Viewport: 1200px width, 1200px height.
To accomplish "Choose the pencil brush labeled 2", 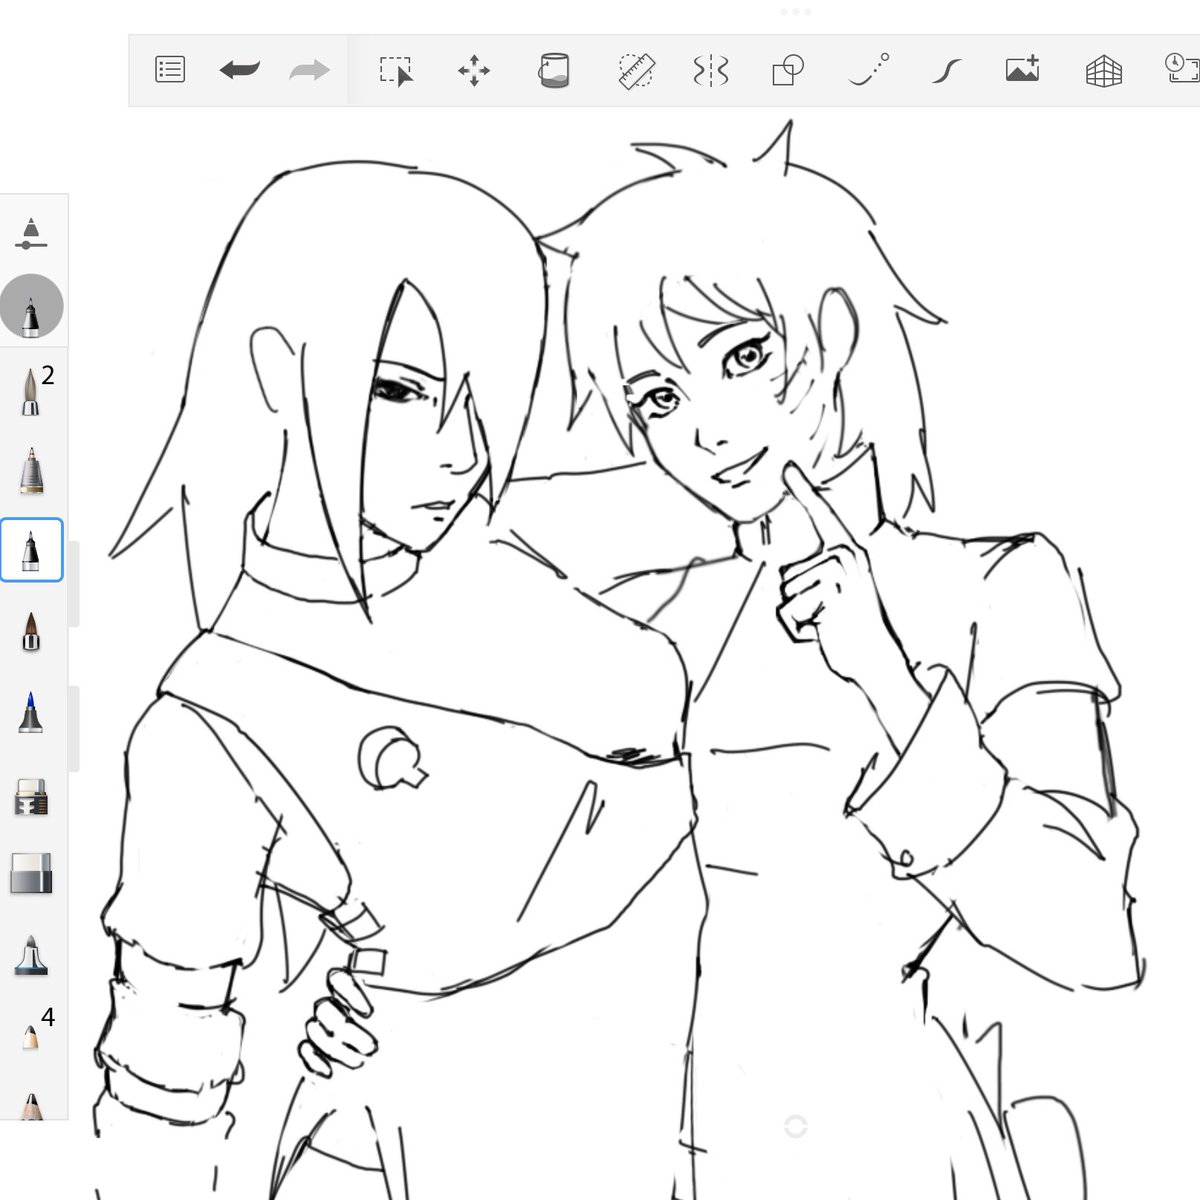I will point(32,390).
